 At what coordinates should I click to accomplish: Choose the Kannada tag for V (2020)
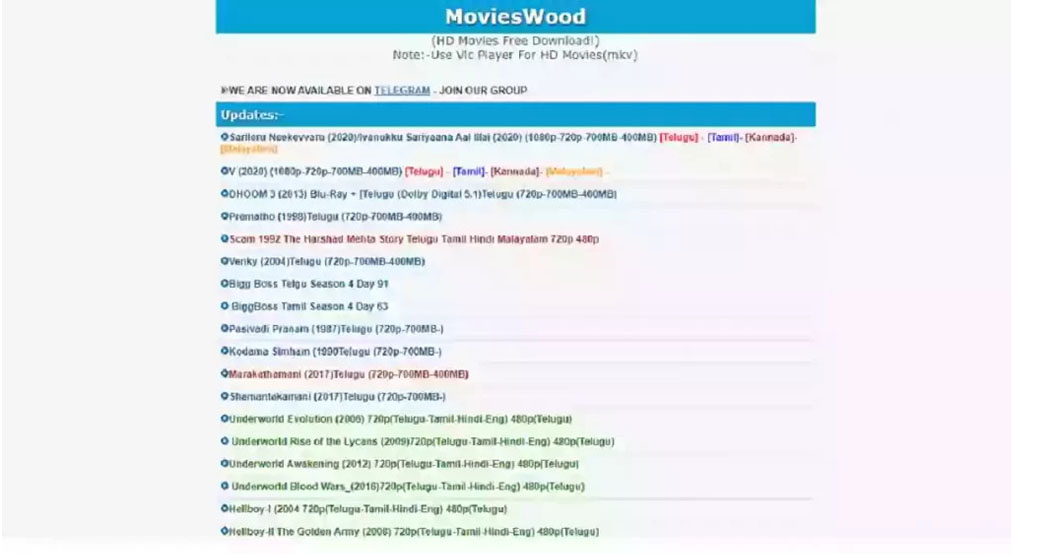[514, 172]
